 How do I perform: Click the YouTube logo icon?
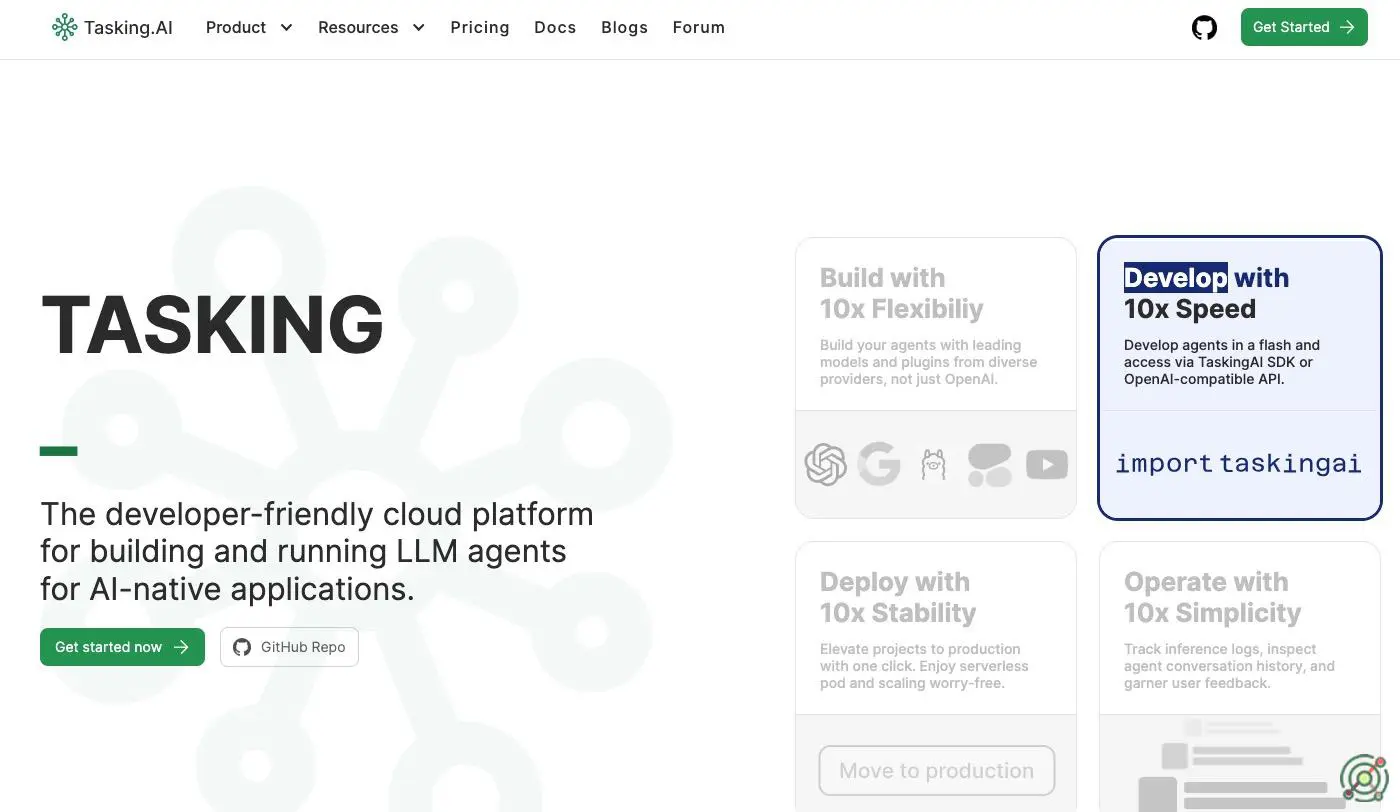click(1047, 465)
